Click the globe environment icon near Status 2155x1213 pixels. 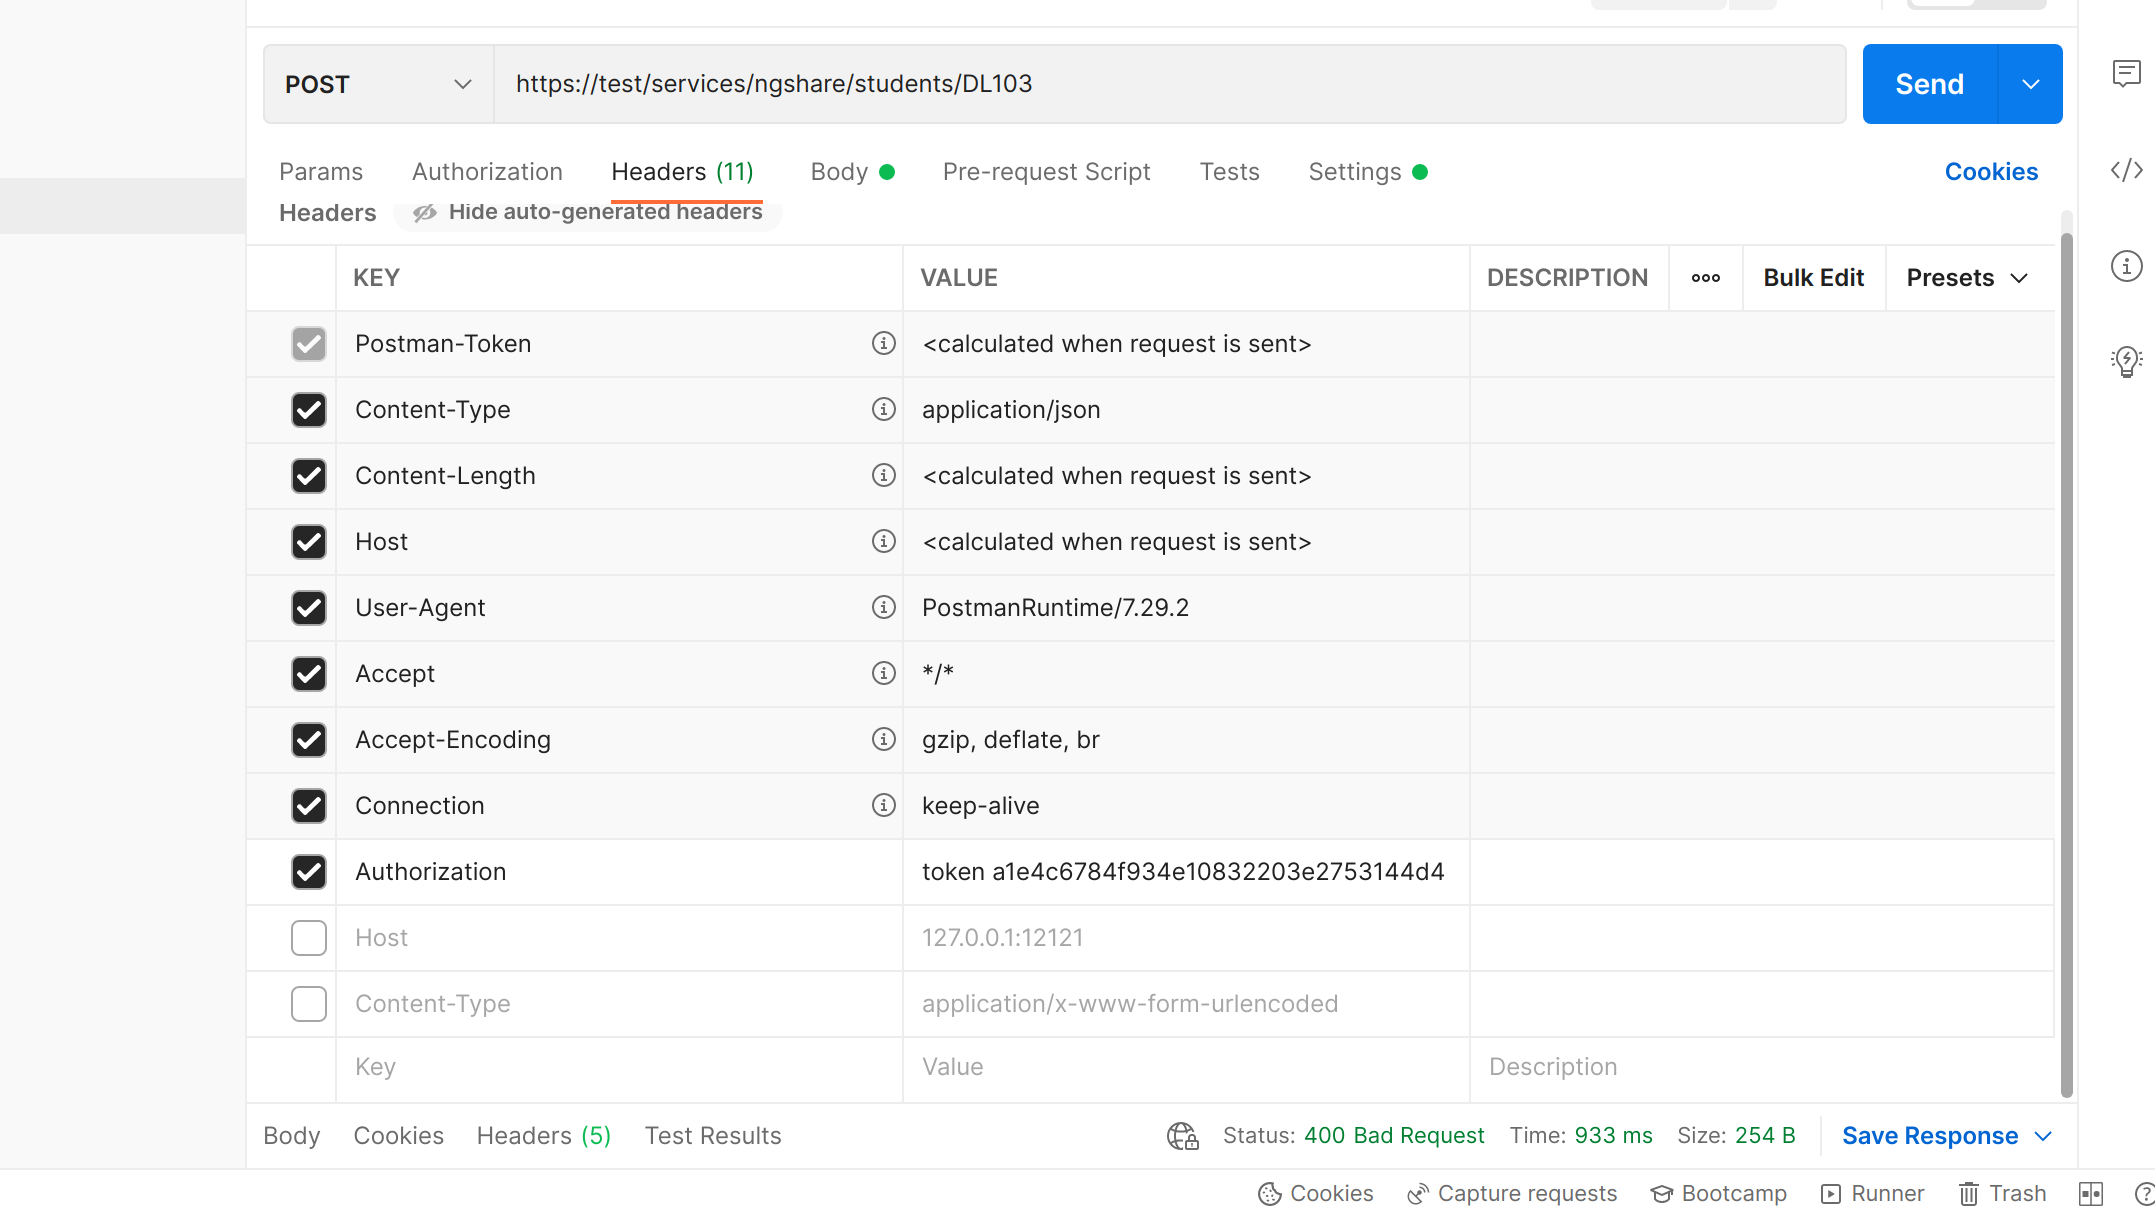pos(1182,1136)
